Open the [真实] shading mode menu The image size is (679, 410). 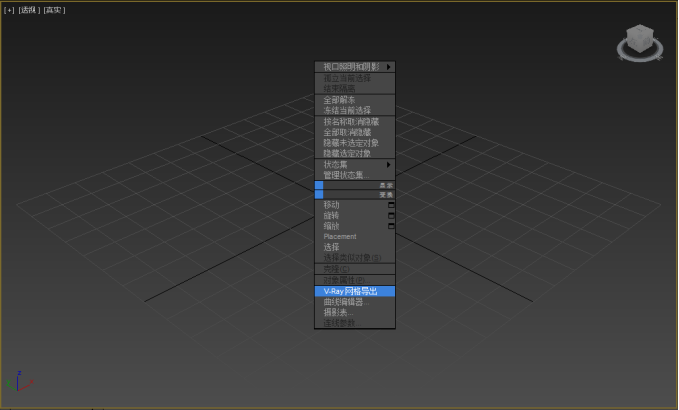coord(54,10)
